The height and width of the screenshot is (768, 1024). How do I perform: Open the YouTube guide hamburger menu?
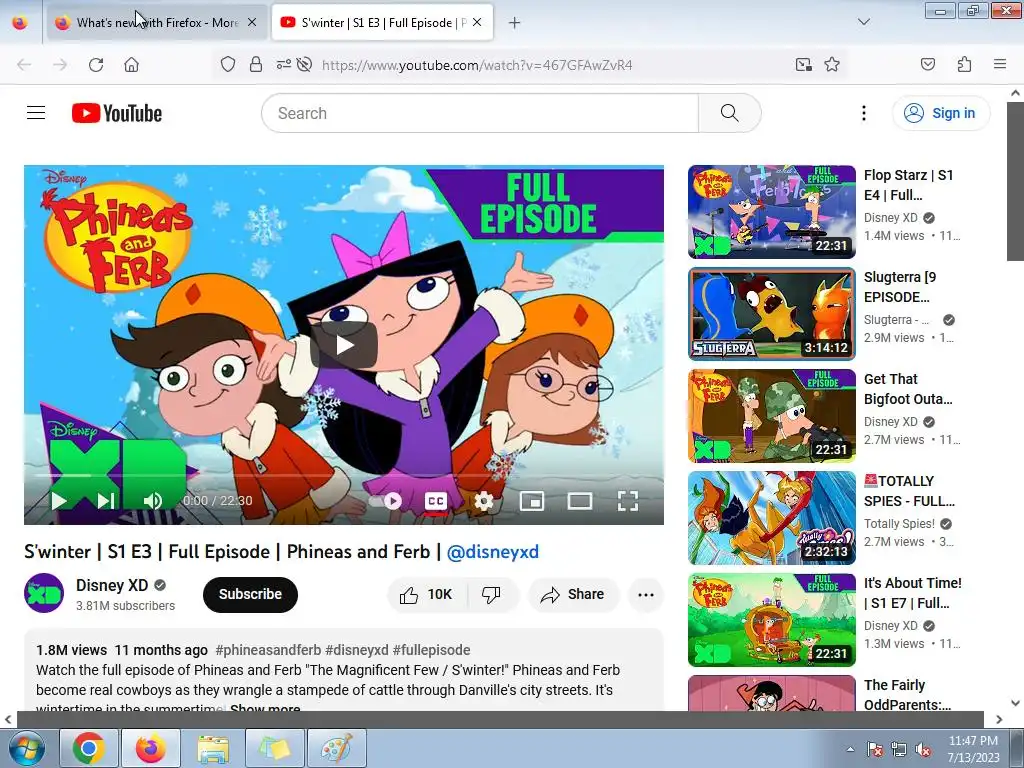[36, 113]
